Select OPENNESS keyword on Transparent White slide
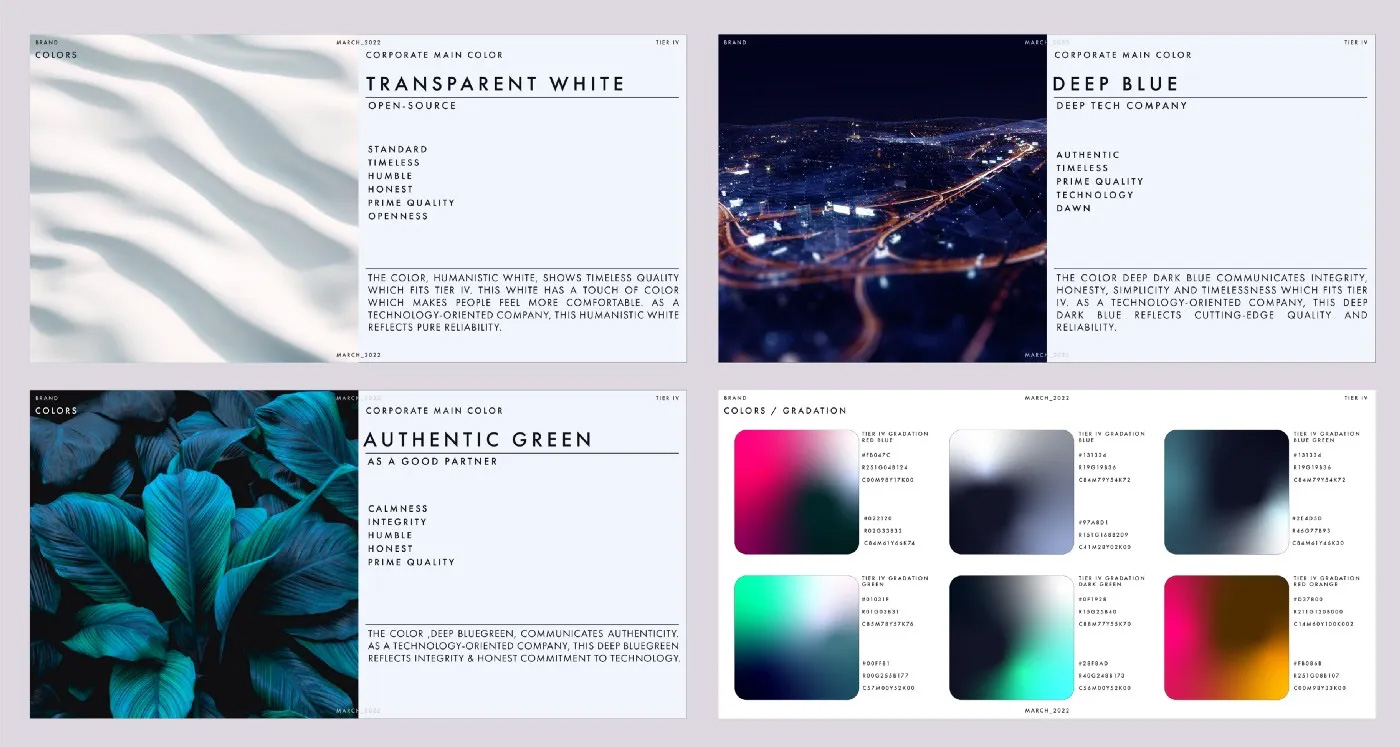 tap(398, 216)
